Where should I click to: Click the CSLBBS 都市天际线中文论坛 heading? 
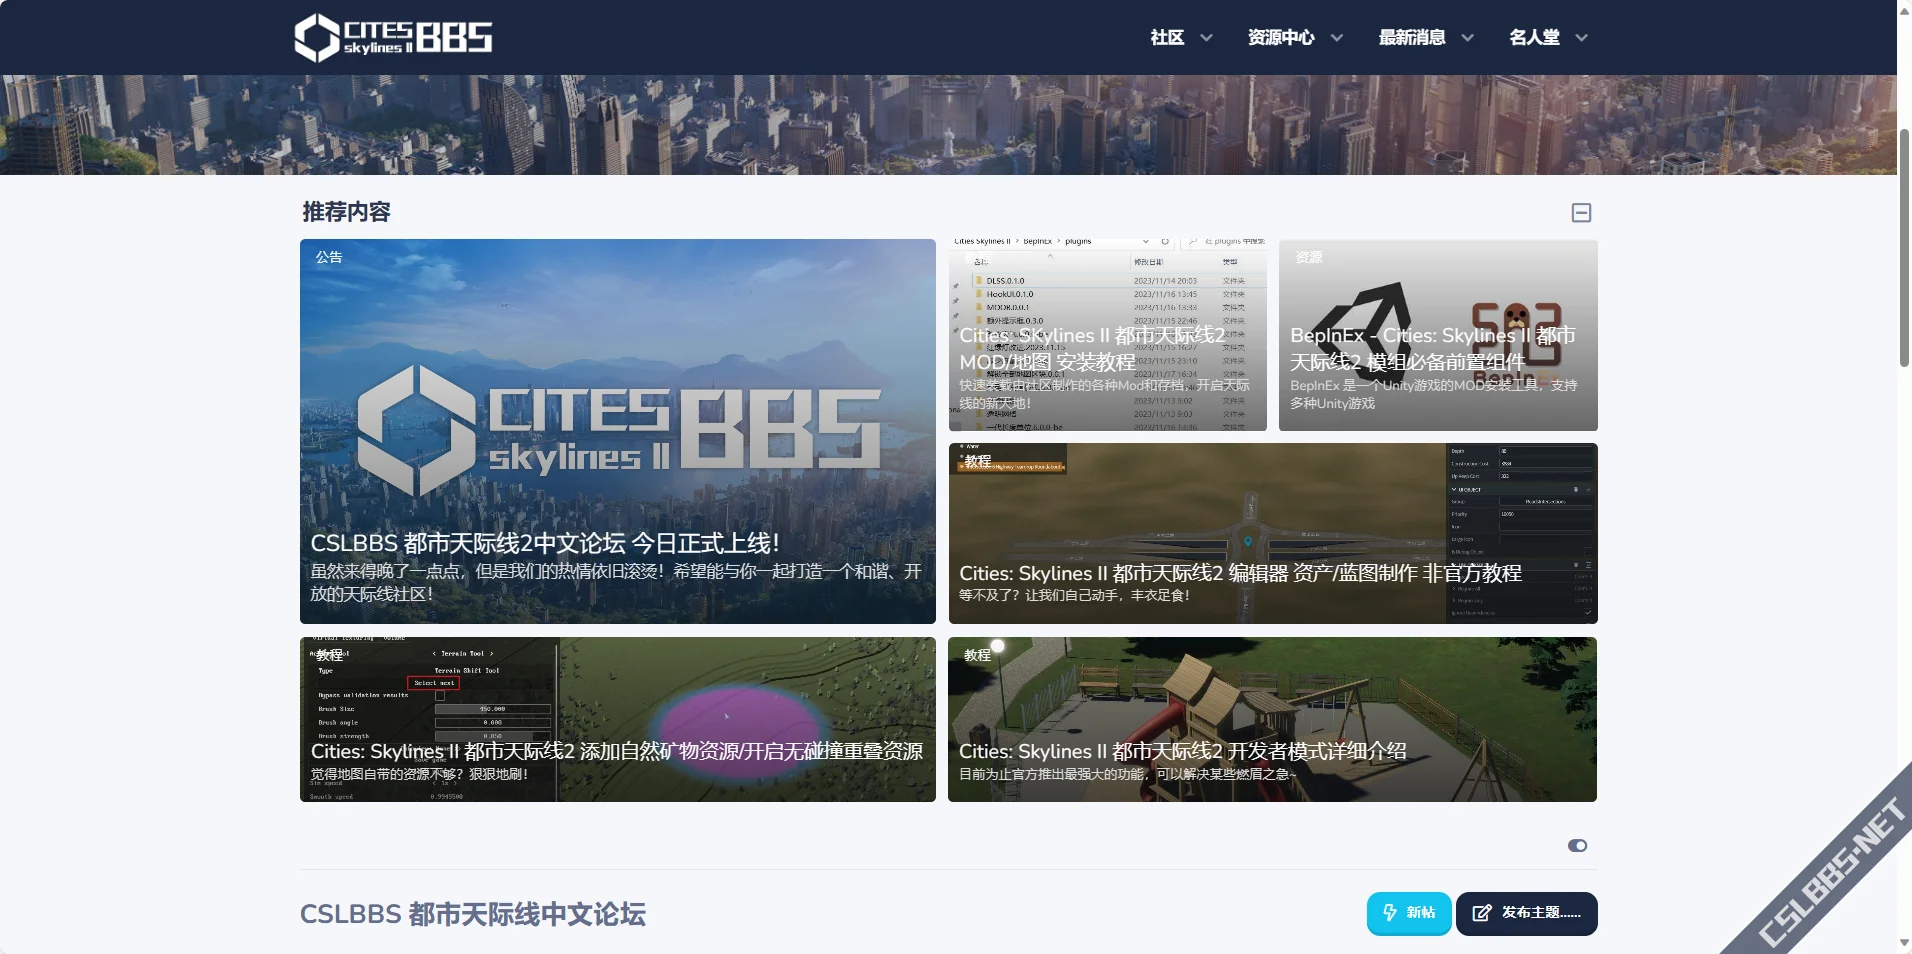click(473, 914)
